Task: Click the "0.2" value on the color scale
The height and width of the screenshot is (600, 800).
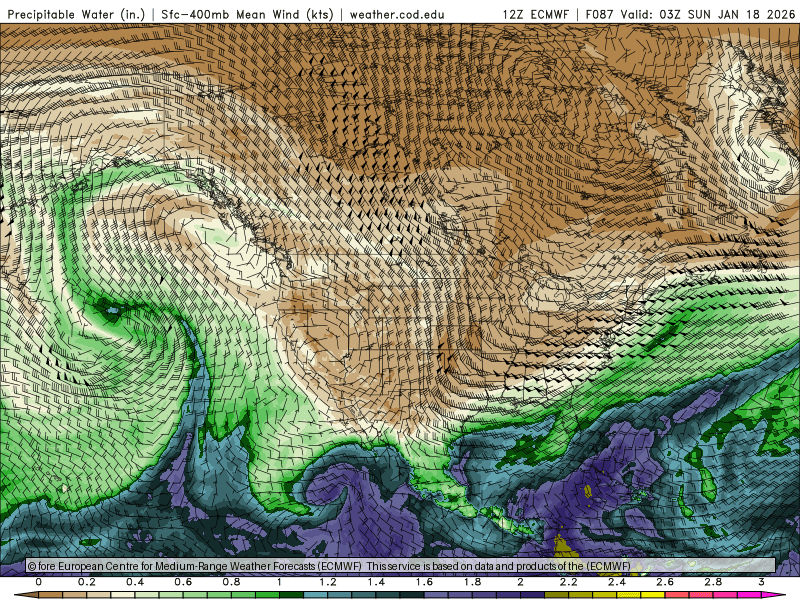Action: [x=87, y=582]
